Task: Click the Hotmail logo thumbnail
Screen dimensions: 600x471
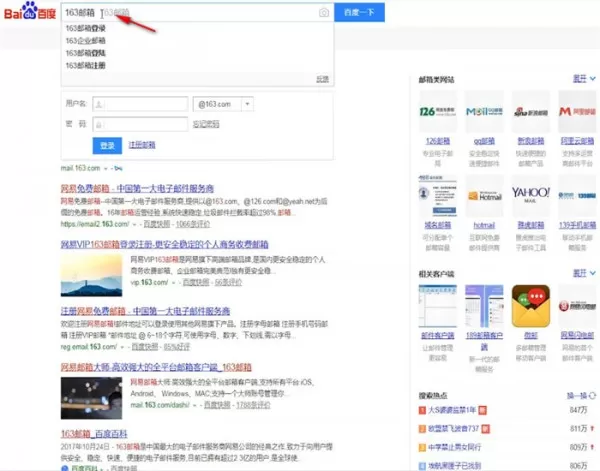Action: pos(484,196)
